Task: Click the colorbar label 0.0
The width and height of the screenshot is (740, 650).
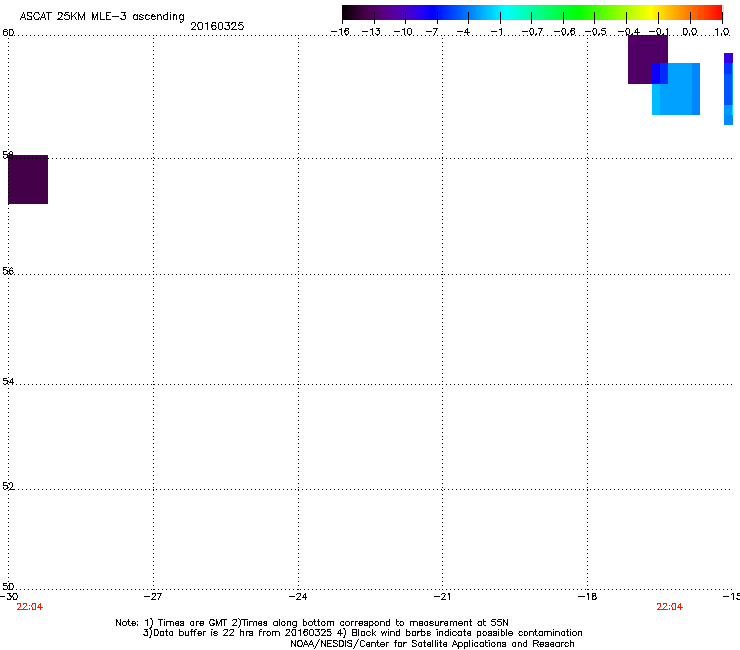Action: (690, 32)
